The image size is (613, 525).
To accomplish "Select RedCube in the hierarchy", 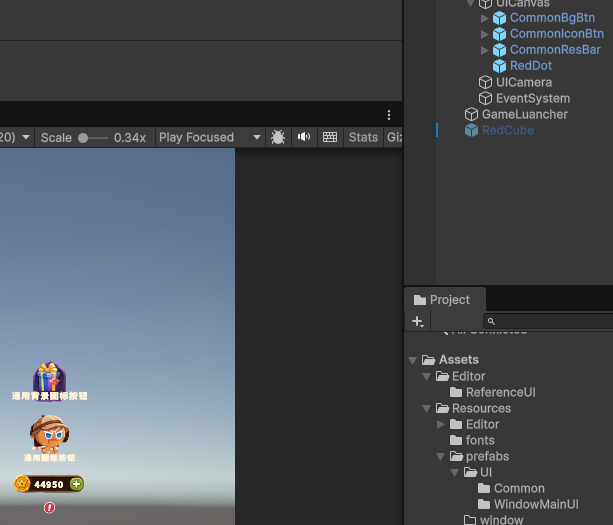I will tap(508, 131).
